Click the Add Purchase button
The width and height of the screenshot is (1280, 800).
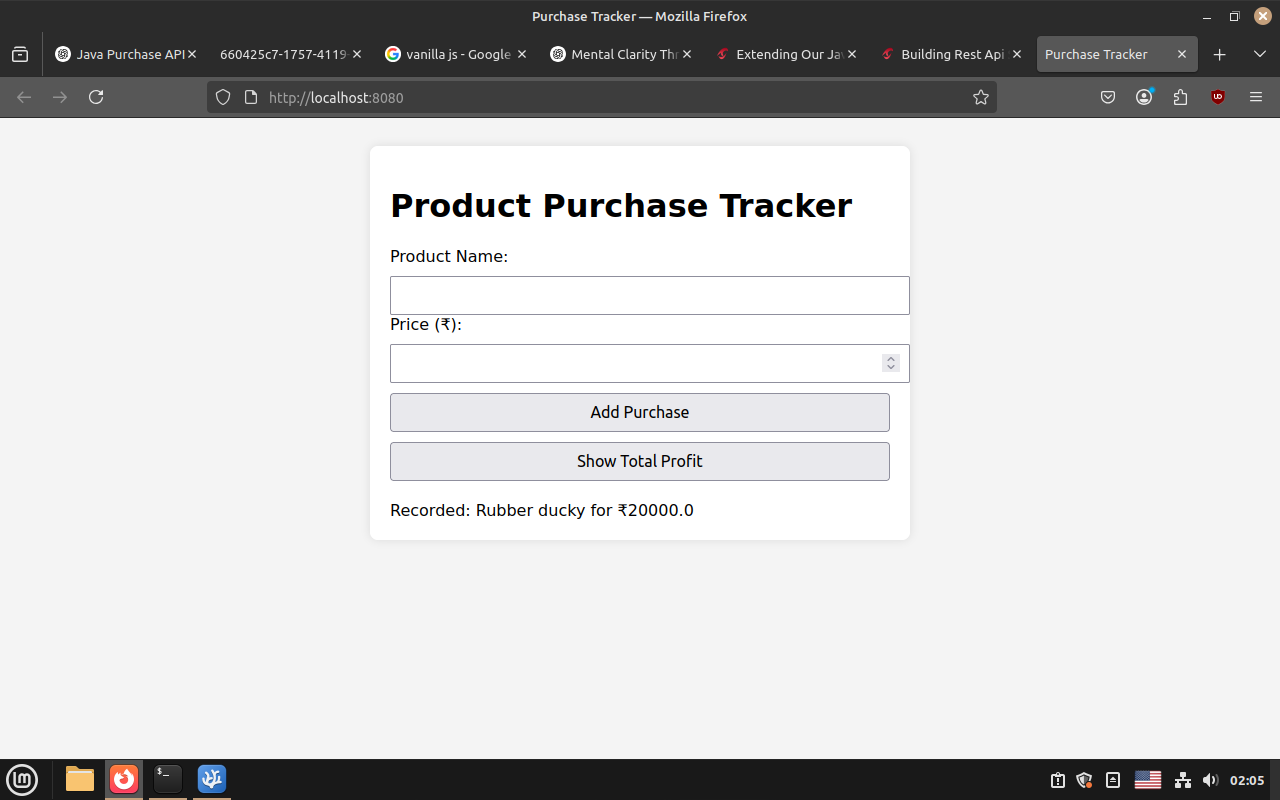point(639,412)
